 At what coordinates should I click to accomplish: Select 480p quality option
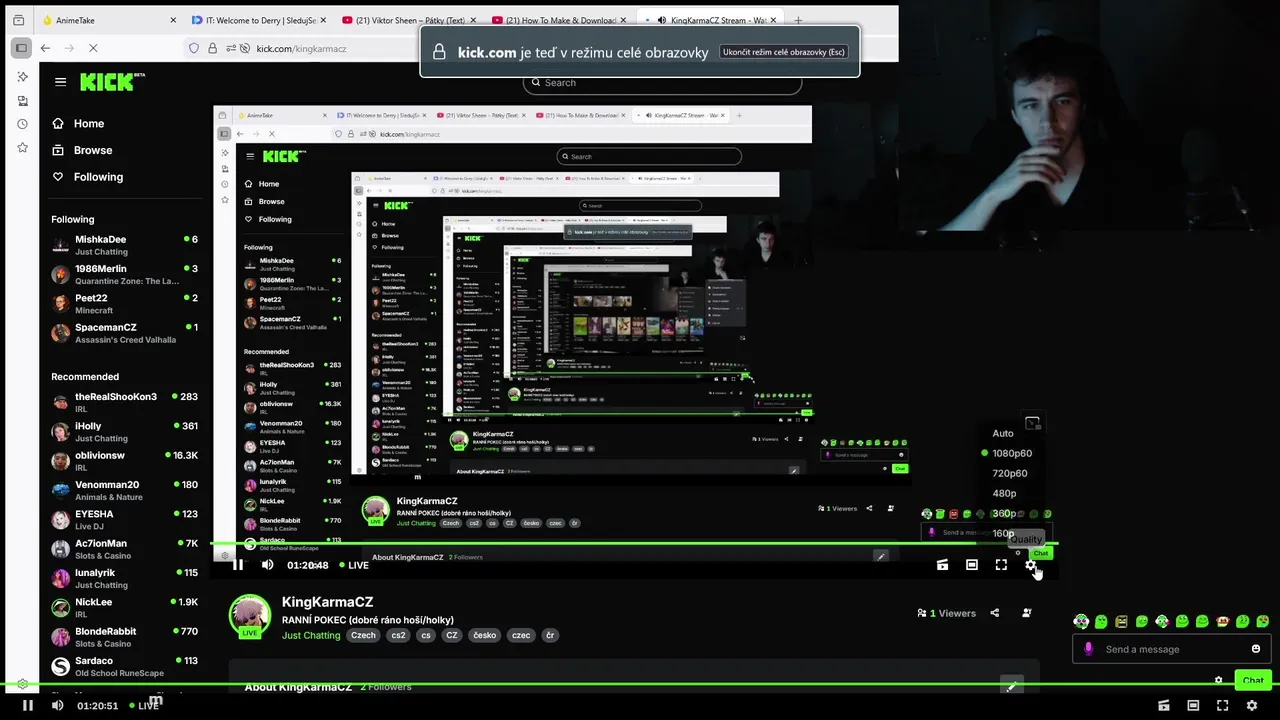point(1004,493)
